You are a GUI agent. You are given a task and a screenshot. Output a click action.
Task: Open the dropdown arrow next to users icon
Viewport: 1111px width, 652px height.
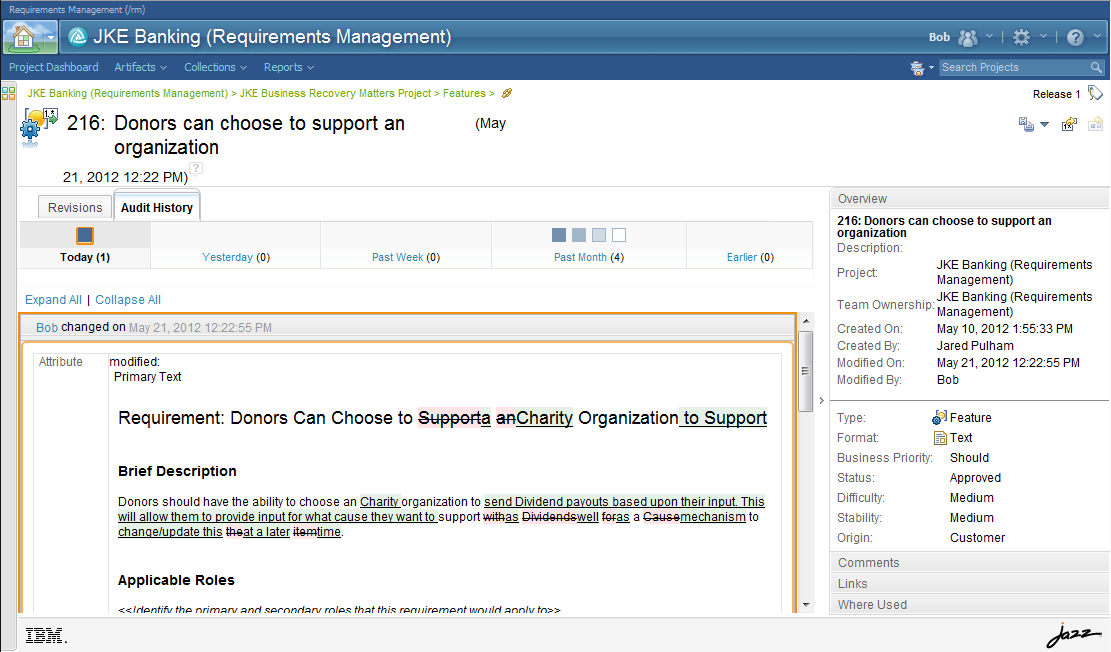[990, 36]
